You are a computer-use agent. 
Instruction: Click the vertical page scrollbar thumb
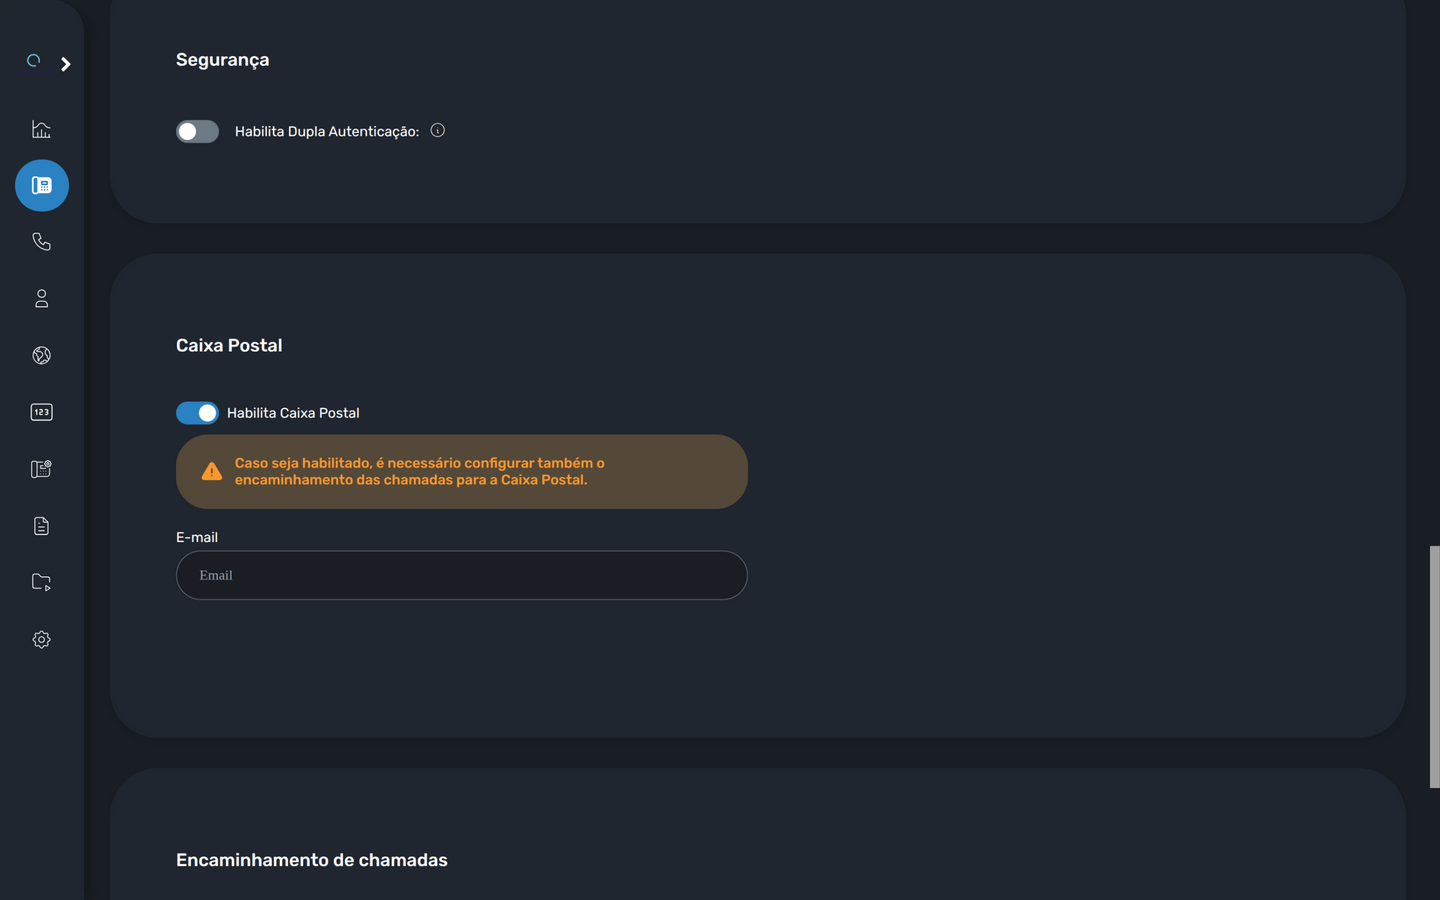pos(1434,667)
